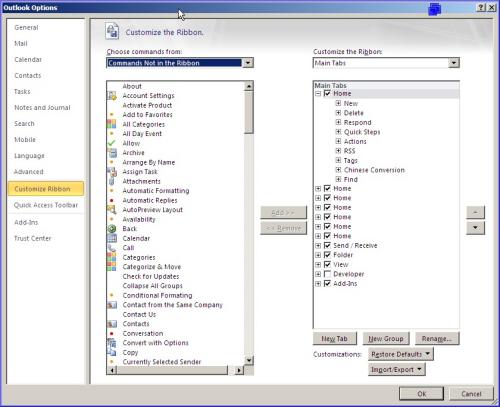This screenshot has height=407, width=500.
Task: Expand the Chinese Conversion group
Action: 338,170
